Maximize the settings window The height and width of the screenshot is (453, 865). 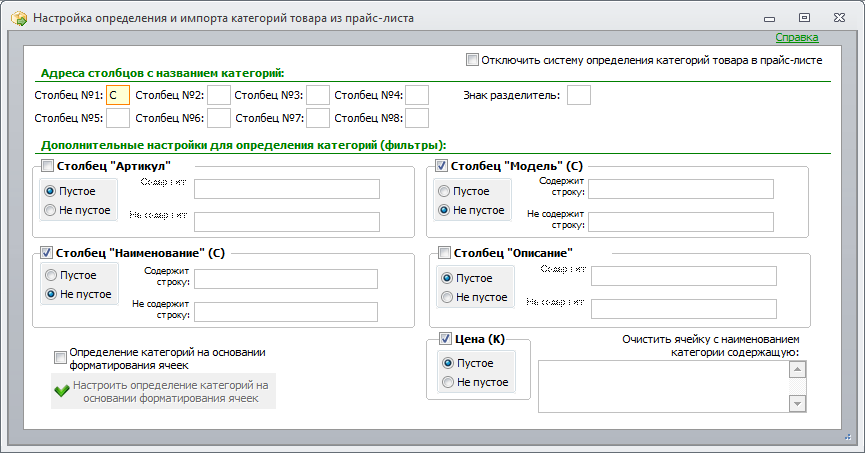point(804,18)
